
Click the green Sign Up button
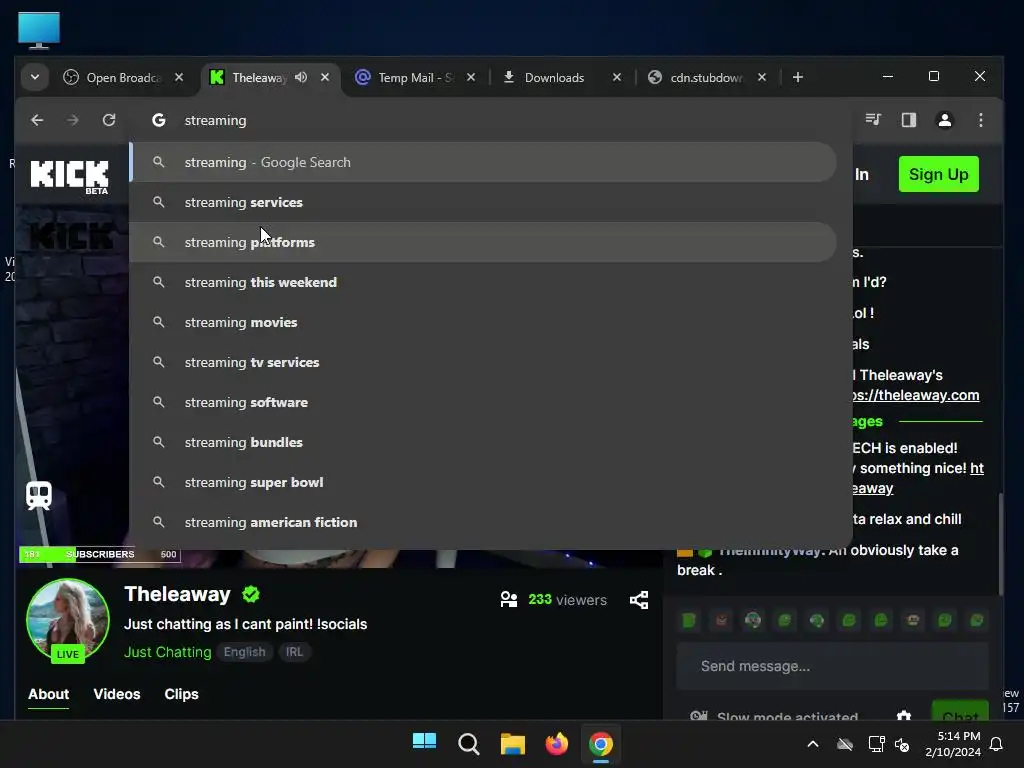click(x=938, y=174)
